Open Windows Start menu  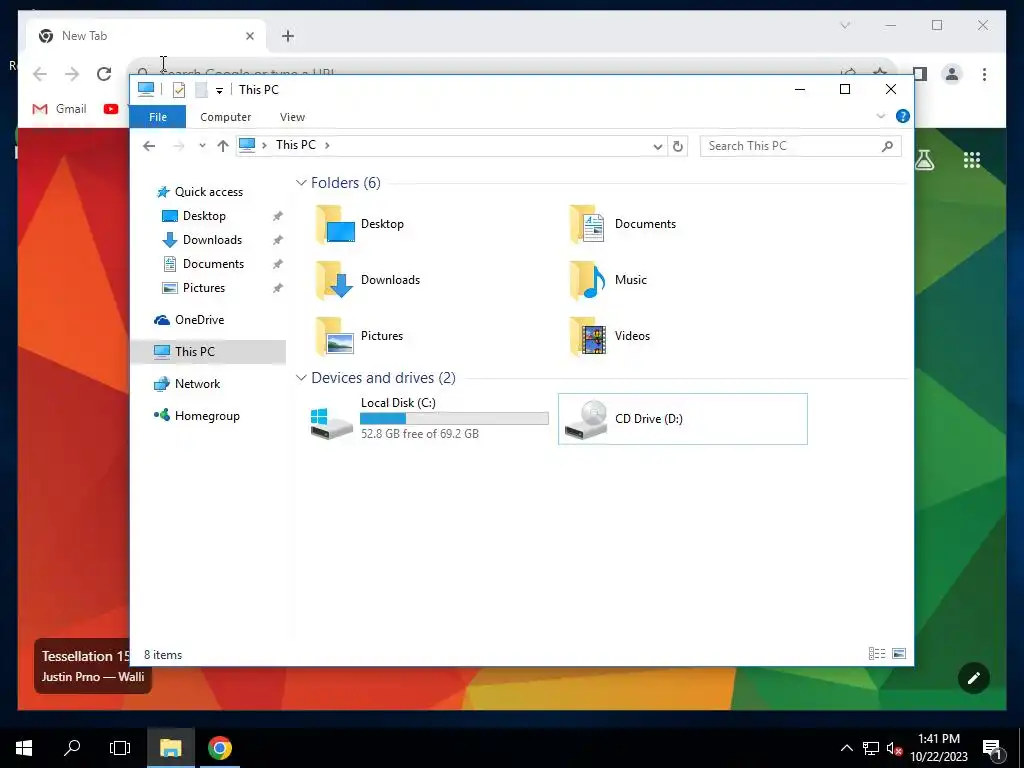[x=24, y=748]
